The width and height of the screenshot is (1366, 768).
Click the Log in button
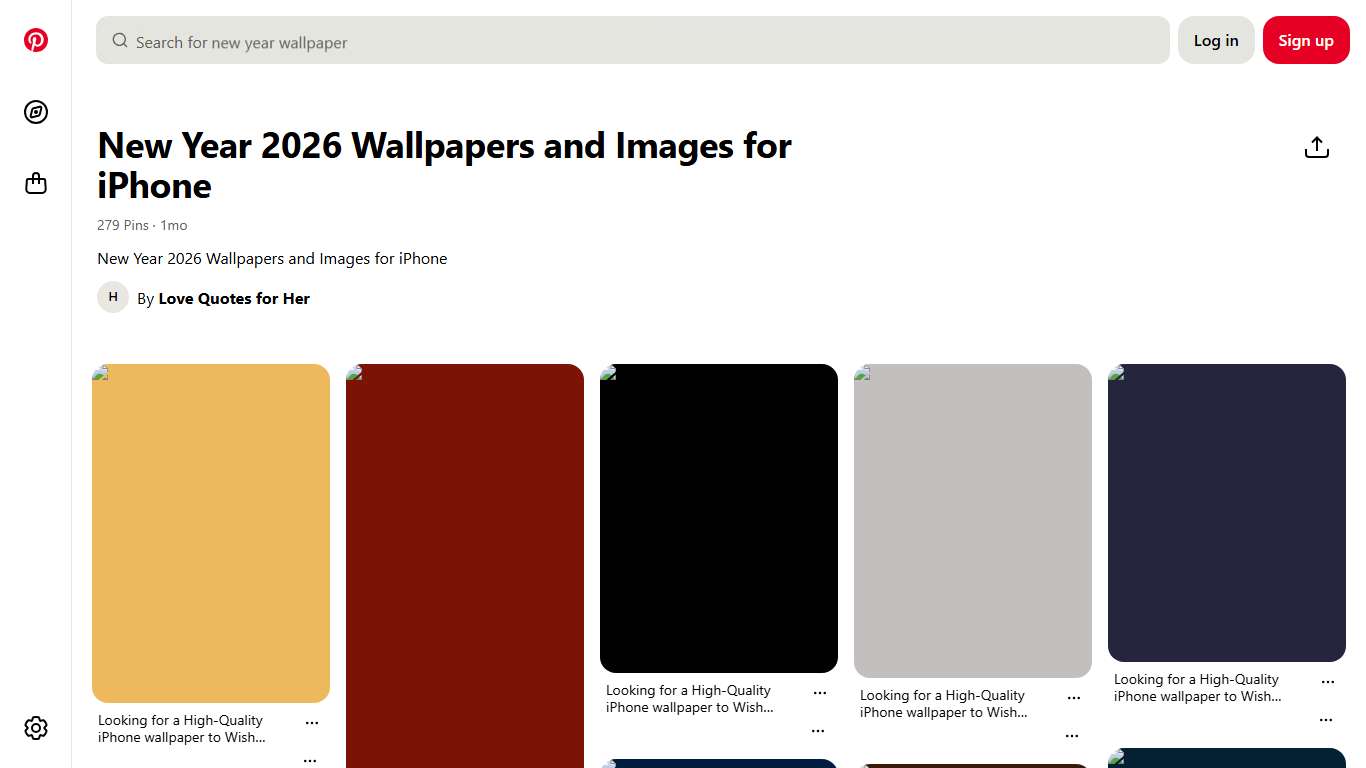click(x=1216, y=40)
